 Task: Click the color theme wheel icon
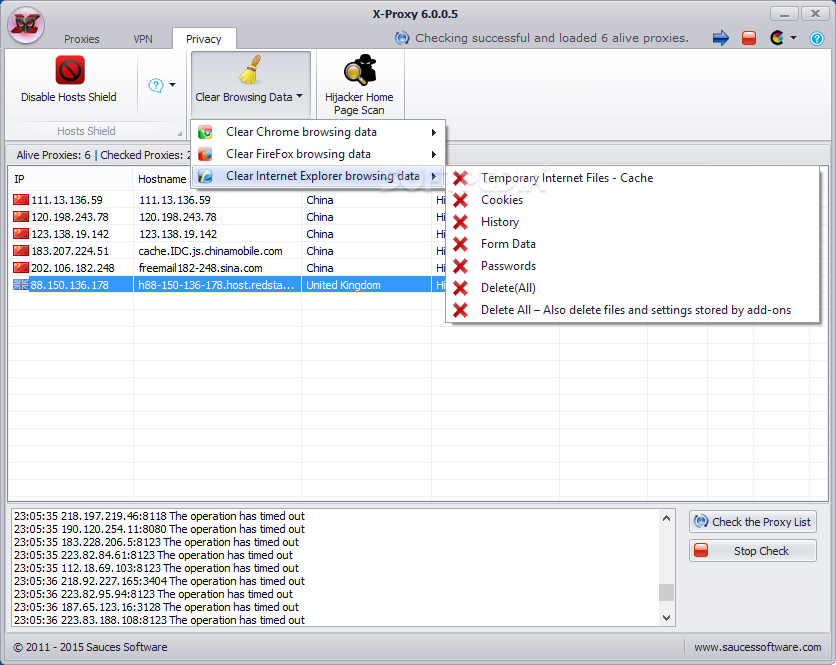(x=777, y=38)
